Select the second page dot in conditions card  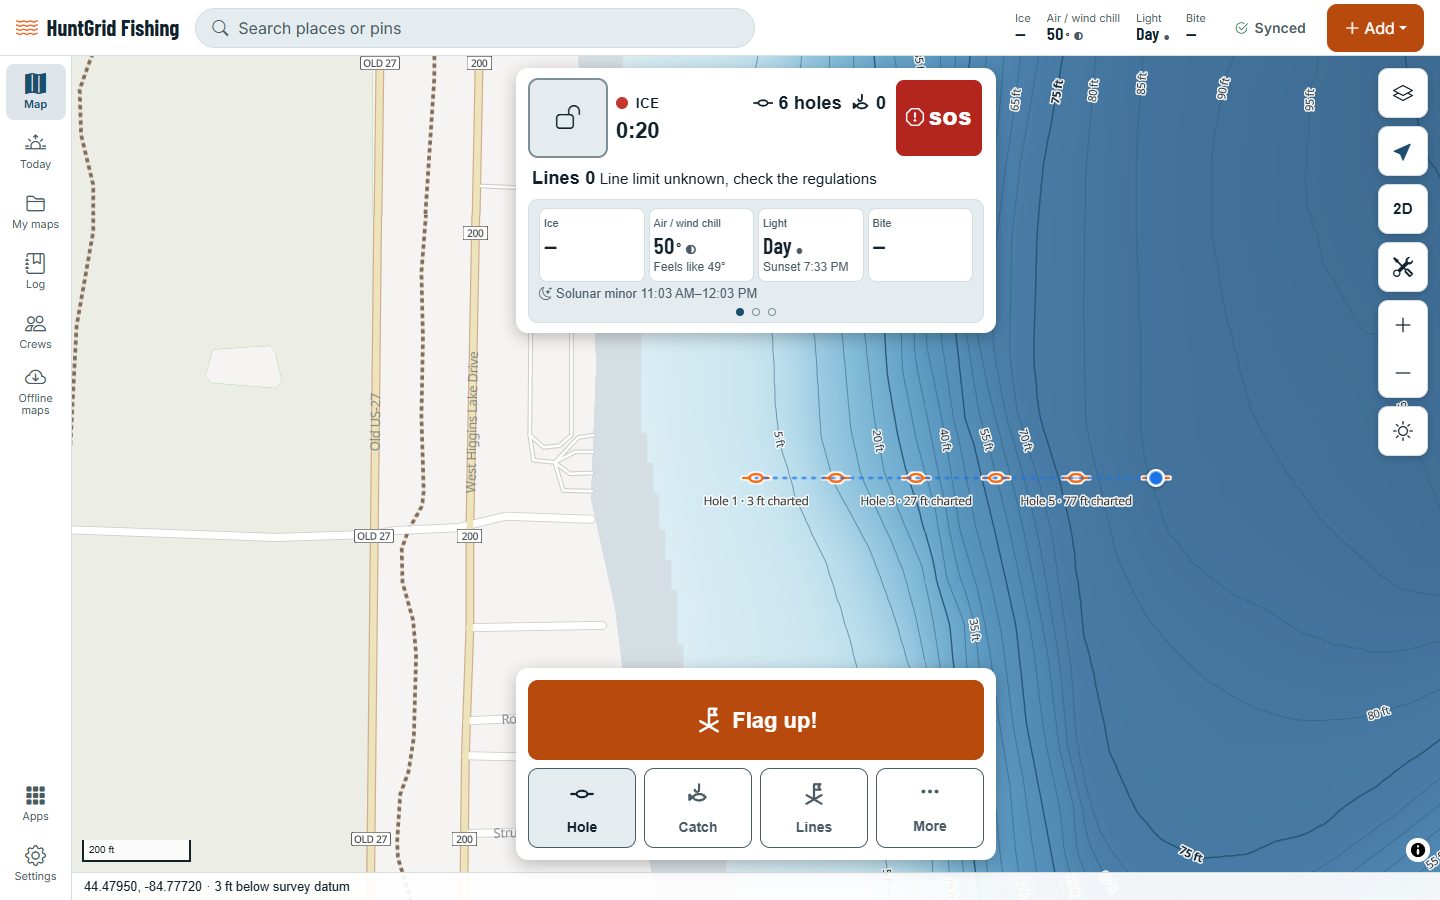756,312
